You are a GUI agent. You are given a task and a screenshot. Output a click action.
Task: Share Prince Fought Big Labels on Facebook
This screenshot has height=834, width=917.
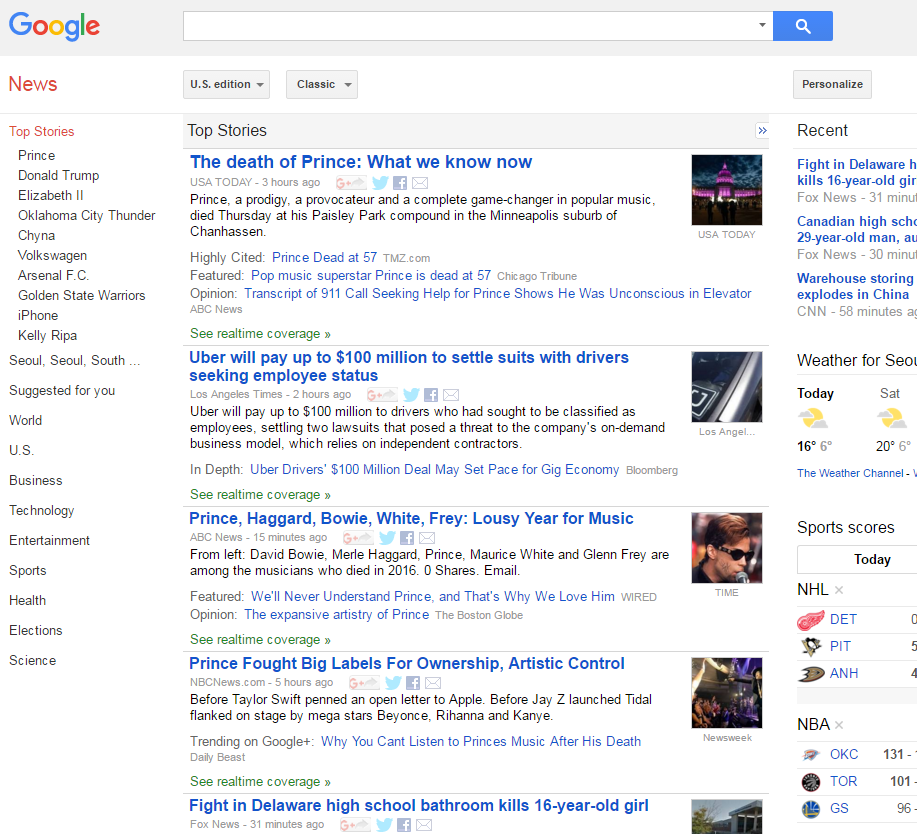(413, 683)
